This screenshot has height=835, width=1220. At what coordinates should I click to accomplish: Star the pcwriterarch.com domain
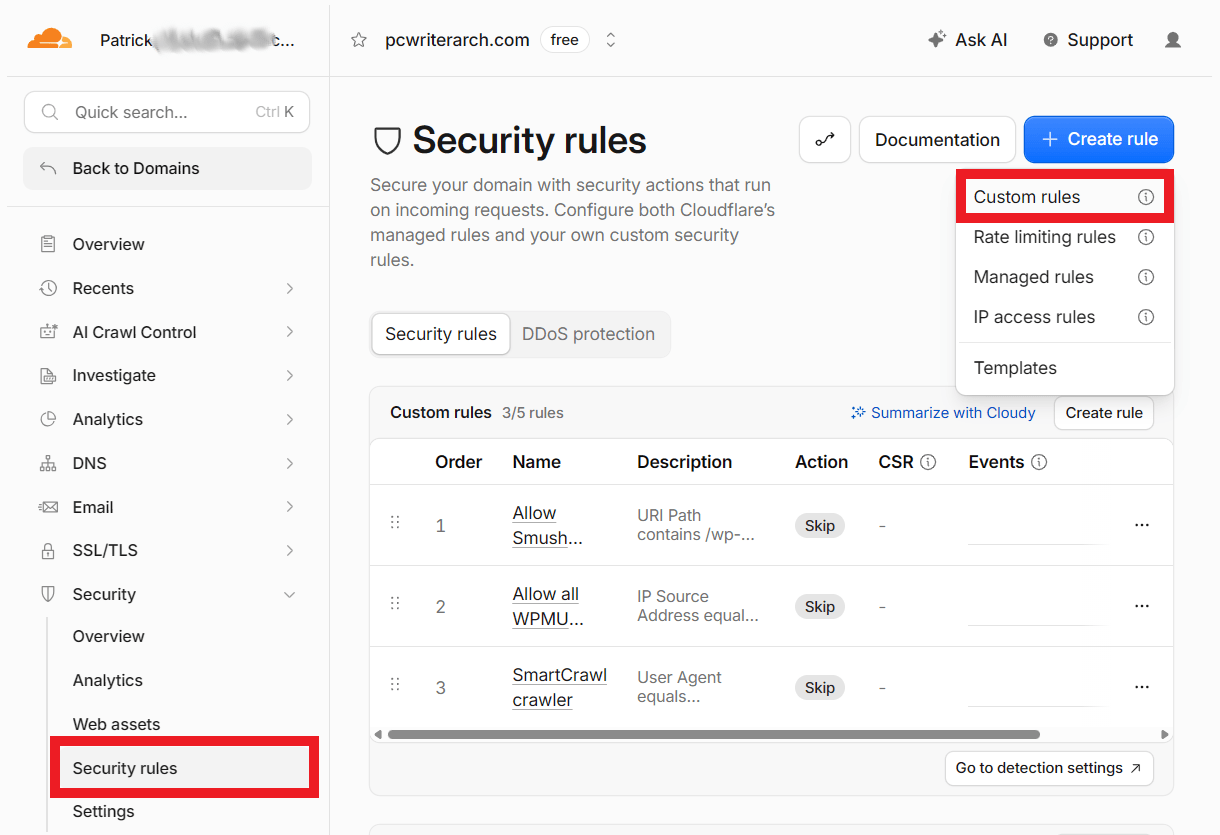(359, 40)
